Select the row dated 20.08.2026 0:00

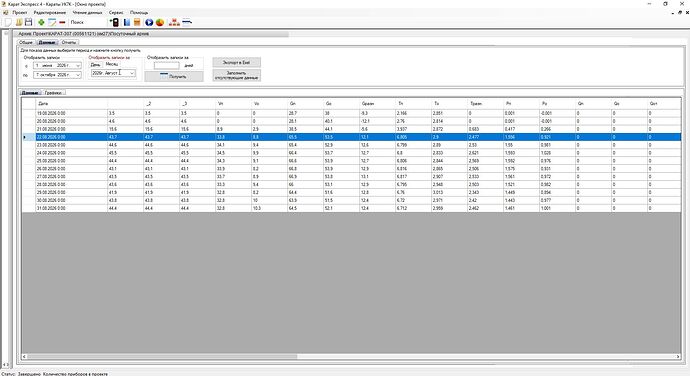[x=351, y=121]
